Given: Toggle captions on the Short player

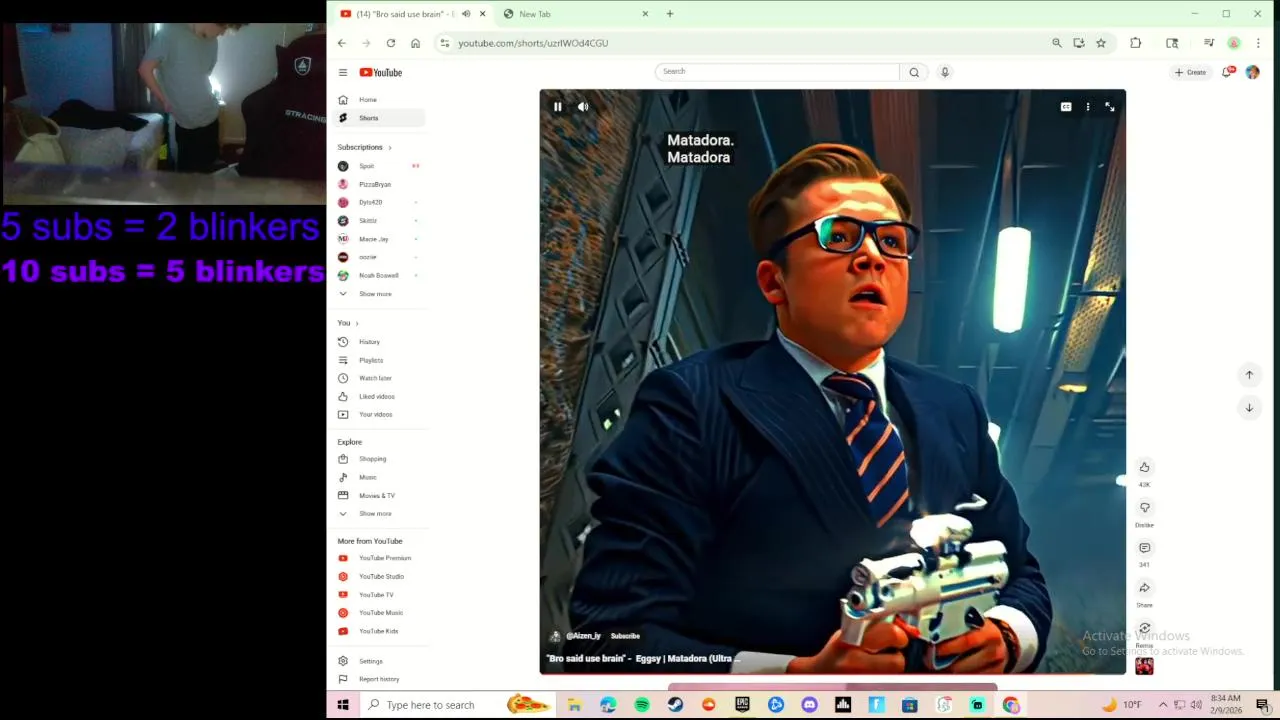Looking at the screenshot, I should coord(1066,107).
